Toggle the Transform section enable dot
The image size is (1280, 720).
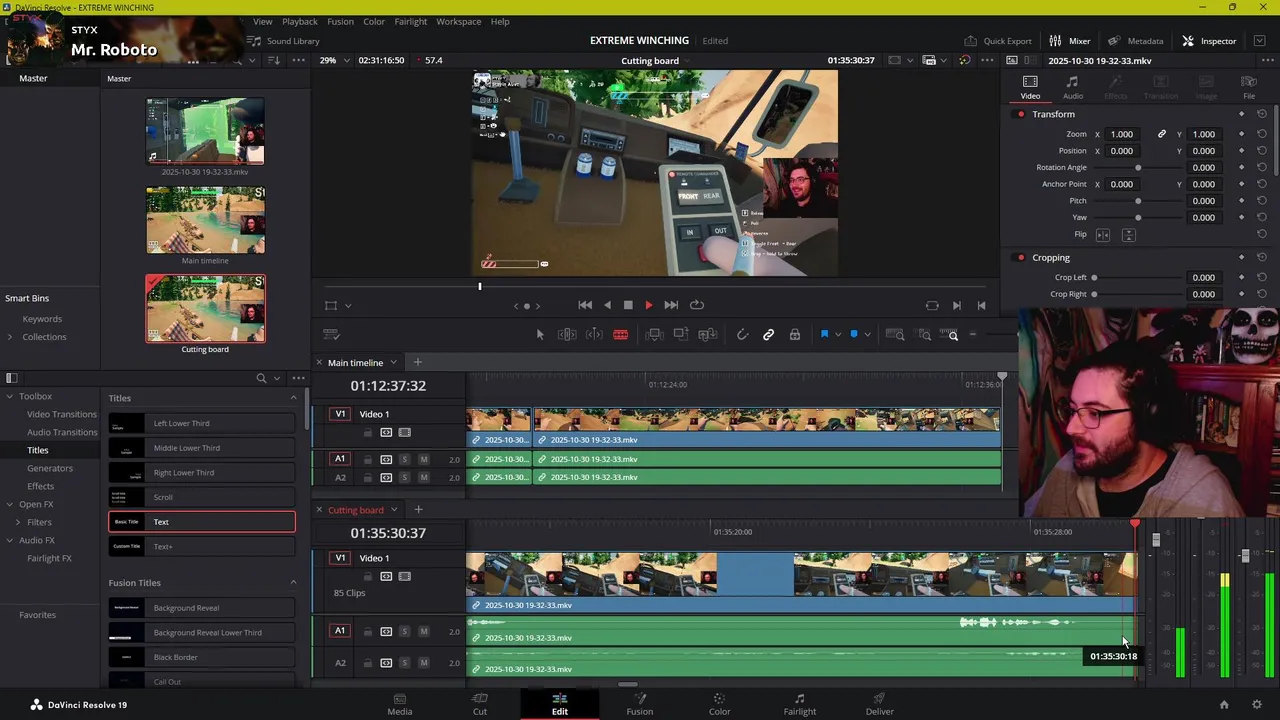[1020, 114]
